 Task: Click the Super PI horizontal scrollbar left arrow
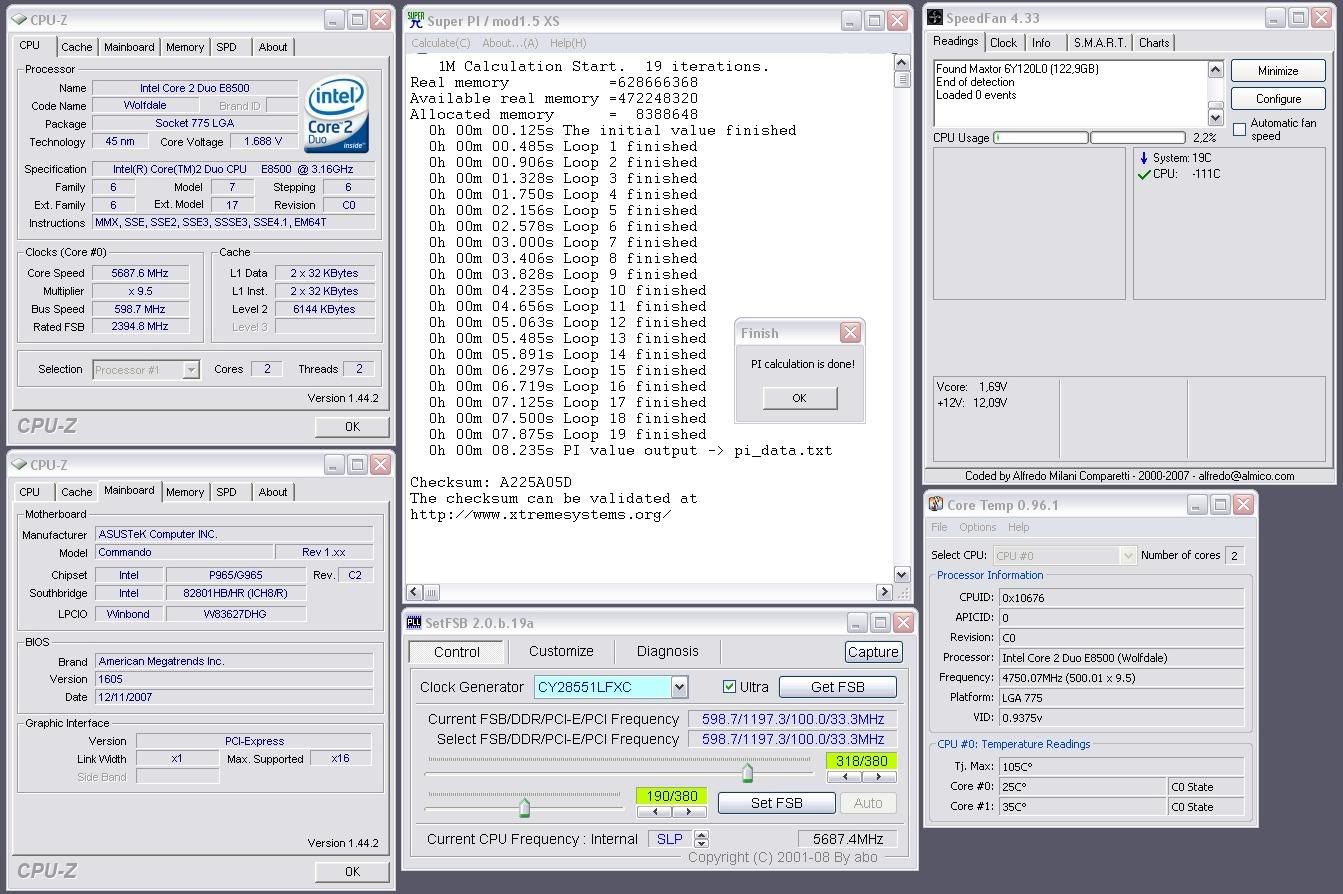click(416, 592)
